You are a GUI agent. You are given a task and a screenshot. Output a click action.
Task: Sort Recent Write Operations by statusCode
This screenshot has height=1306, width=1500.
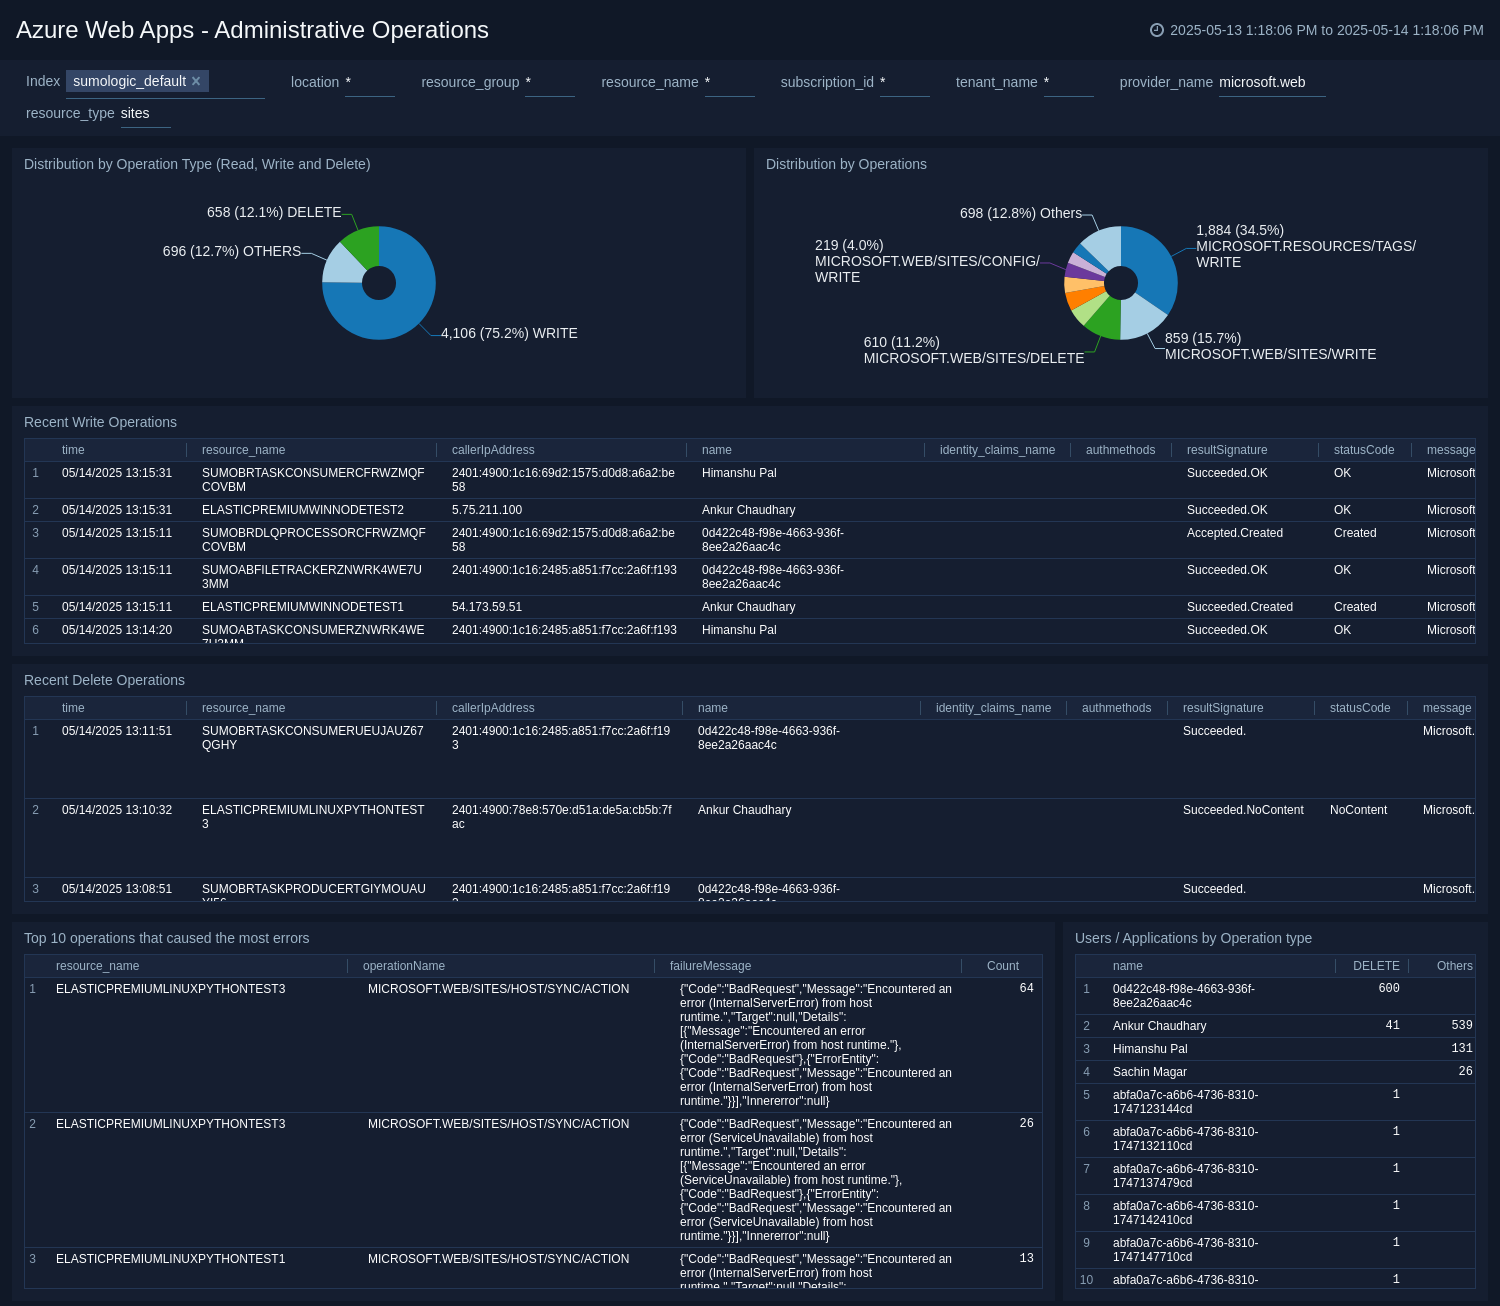click(1364, 450)
